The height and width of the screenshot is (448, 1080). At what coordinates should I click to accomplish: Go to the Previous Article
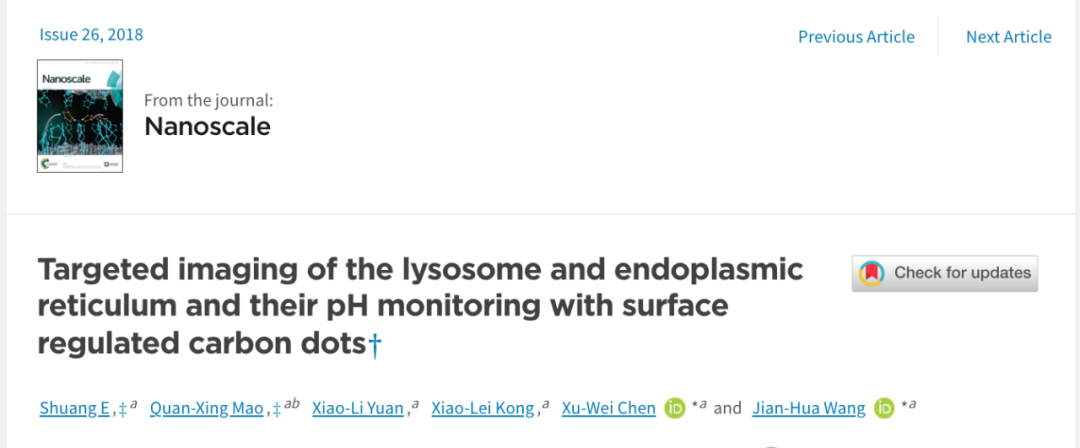[856, 37]
